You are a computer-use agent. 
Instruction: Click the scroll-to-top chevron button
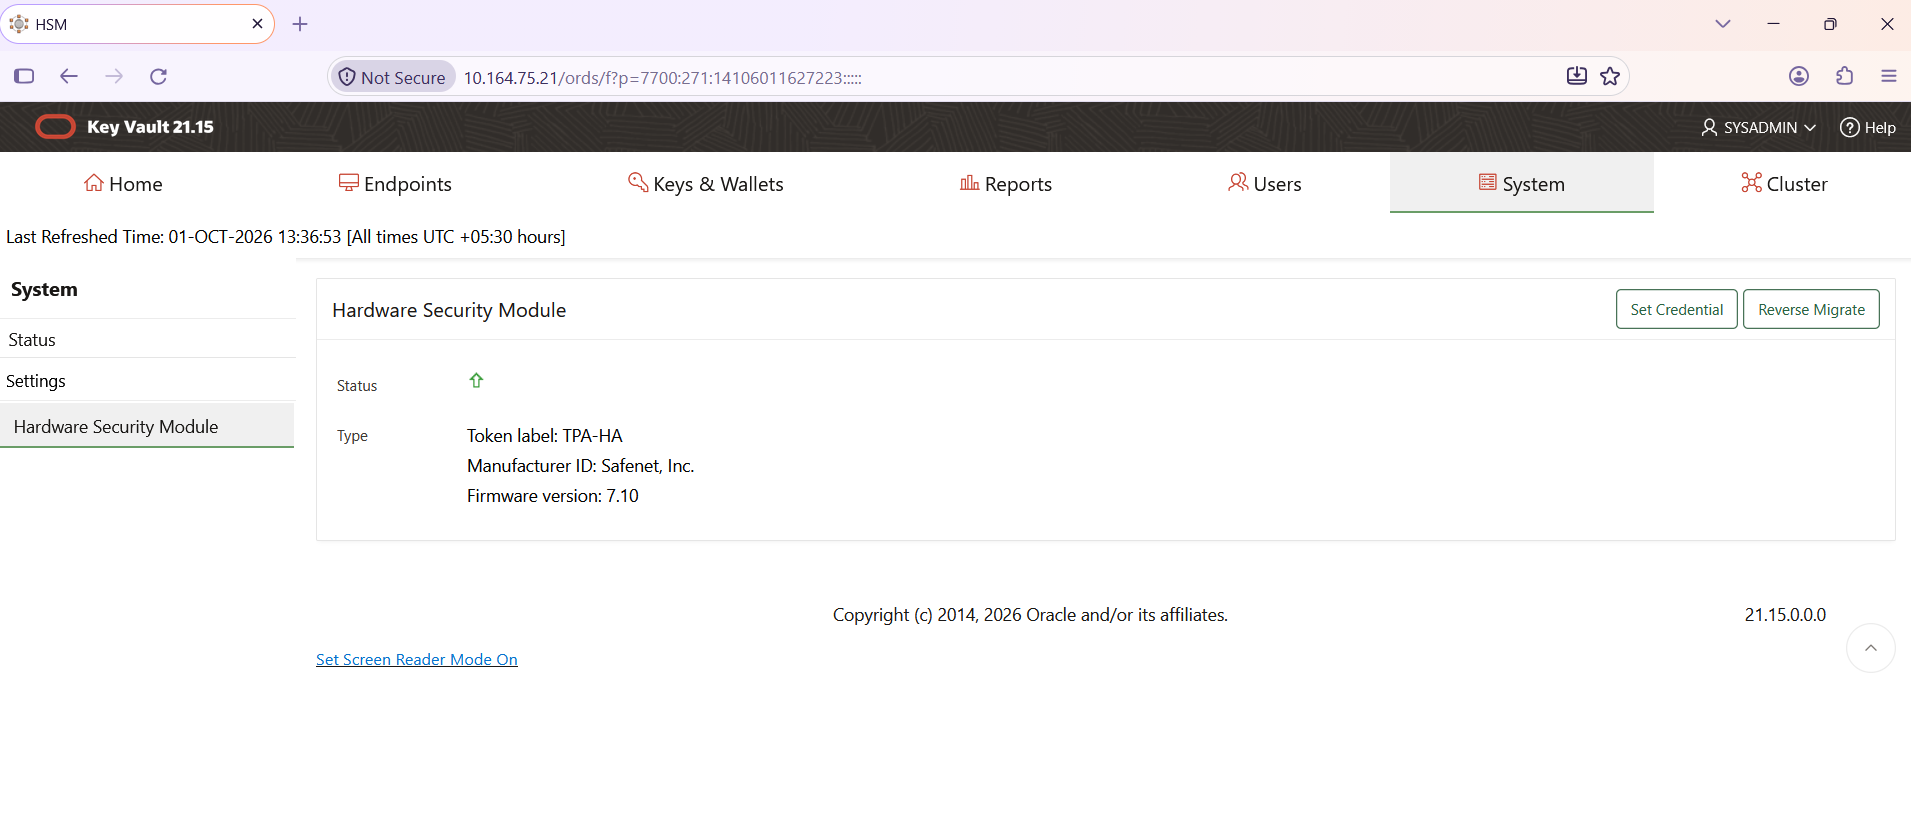[x=1870, y=648]
